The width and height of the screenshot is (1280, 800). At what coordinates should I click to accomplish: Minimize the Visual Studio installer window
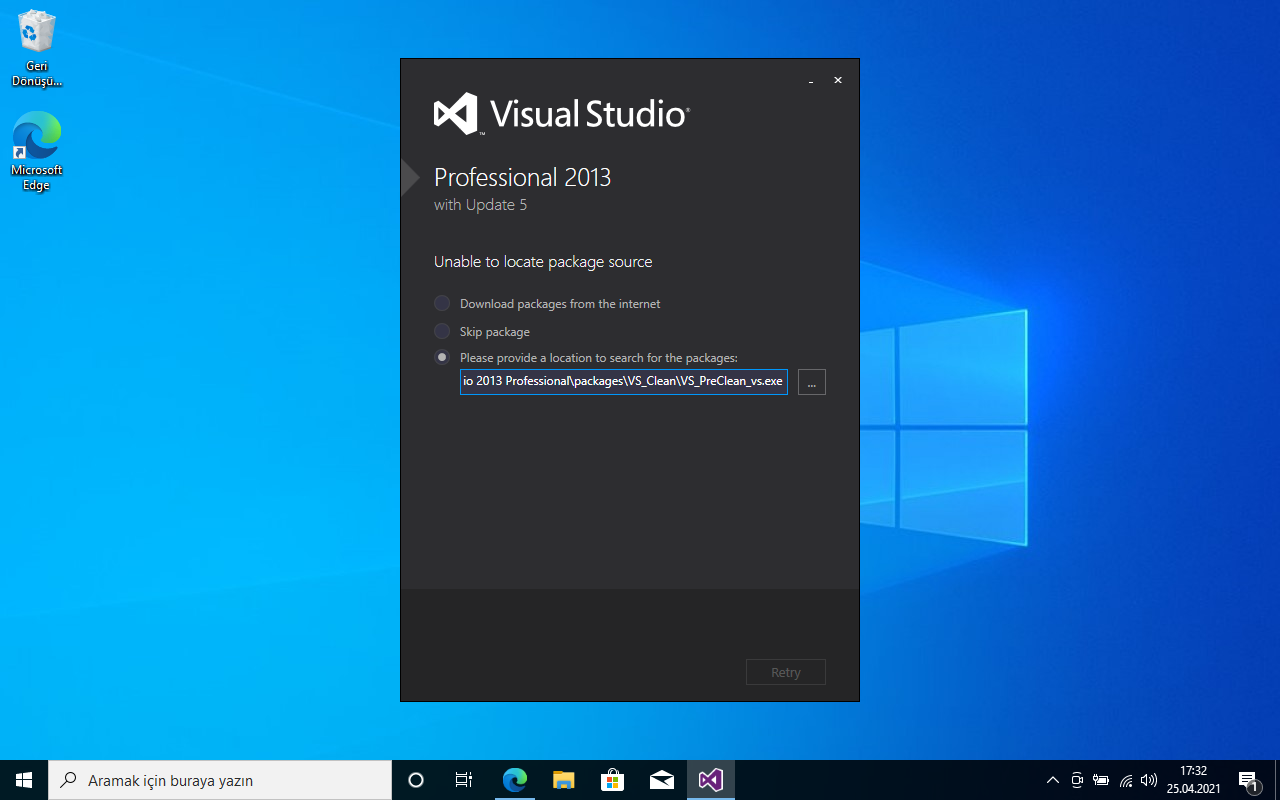pyautogui.click(x=811, y=80)
